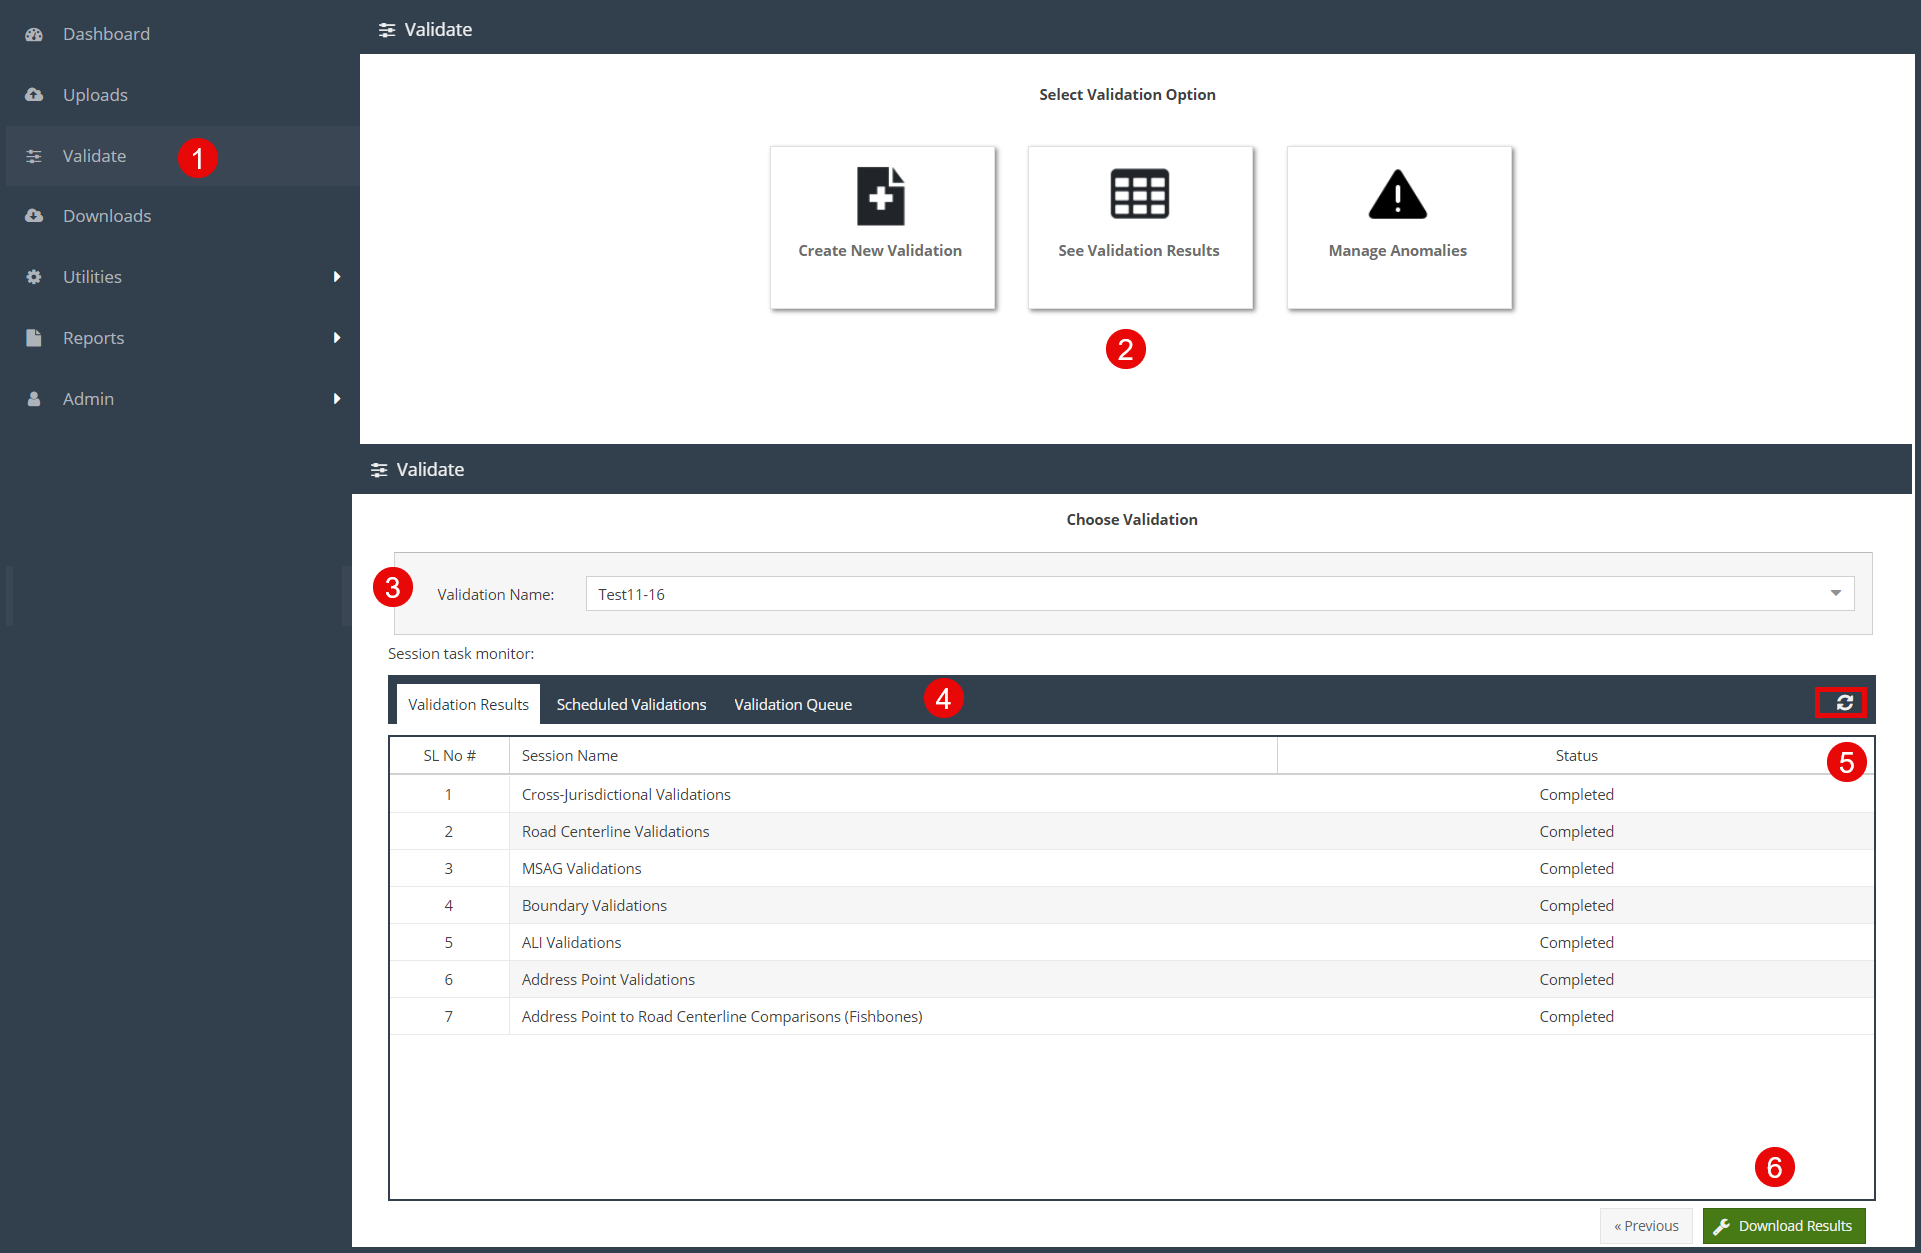Click the See Validation Results grid icon
1921x1253 pixels.
(x=1139, y=194)
